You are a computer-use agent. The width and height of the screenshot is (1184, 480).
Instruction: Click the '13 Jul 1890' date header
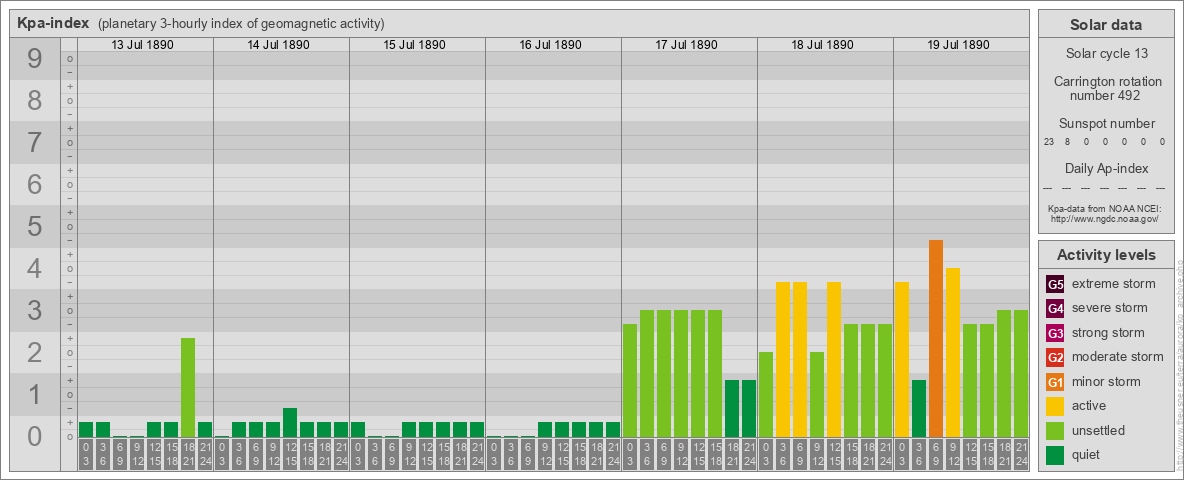click(x=143, y=45)
